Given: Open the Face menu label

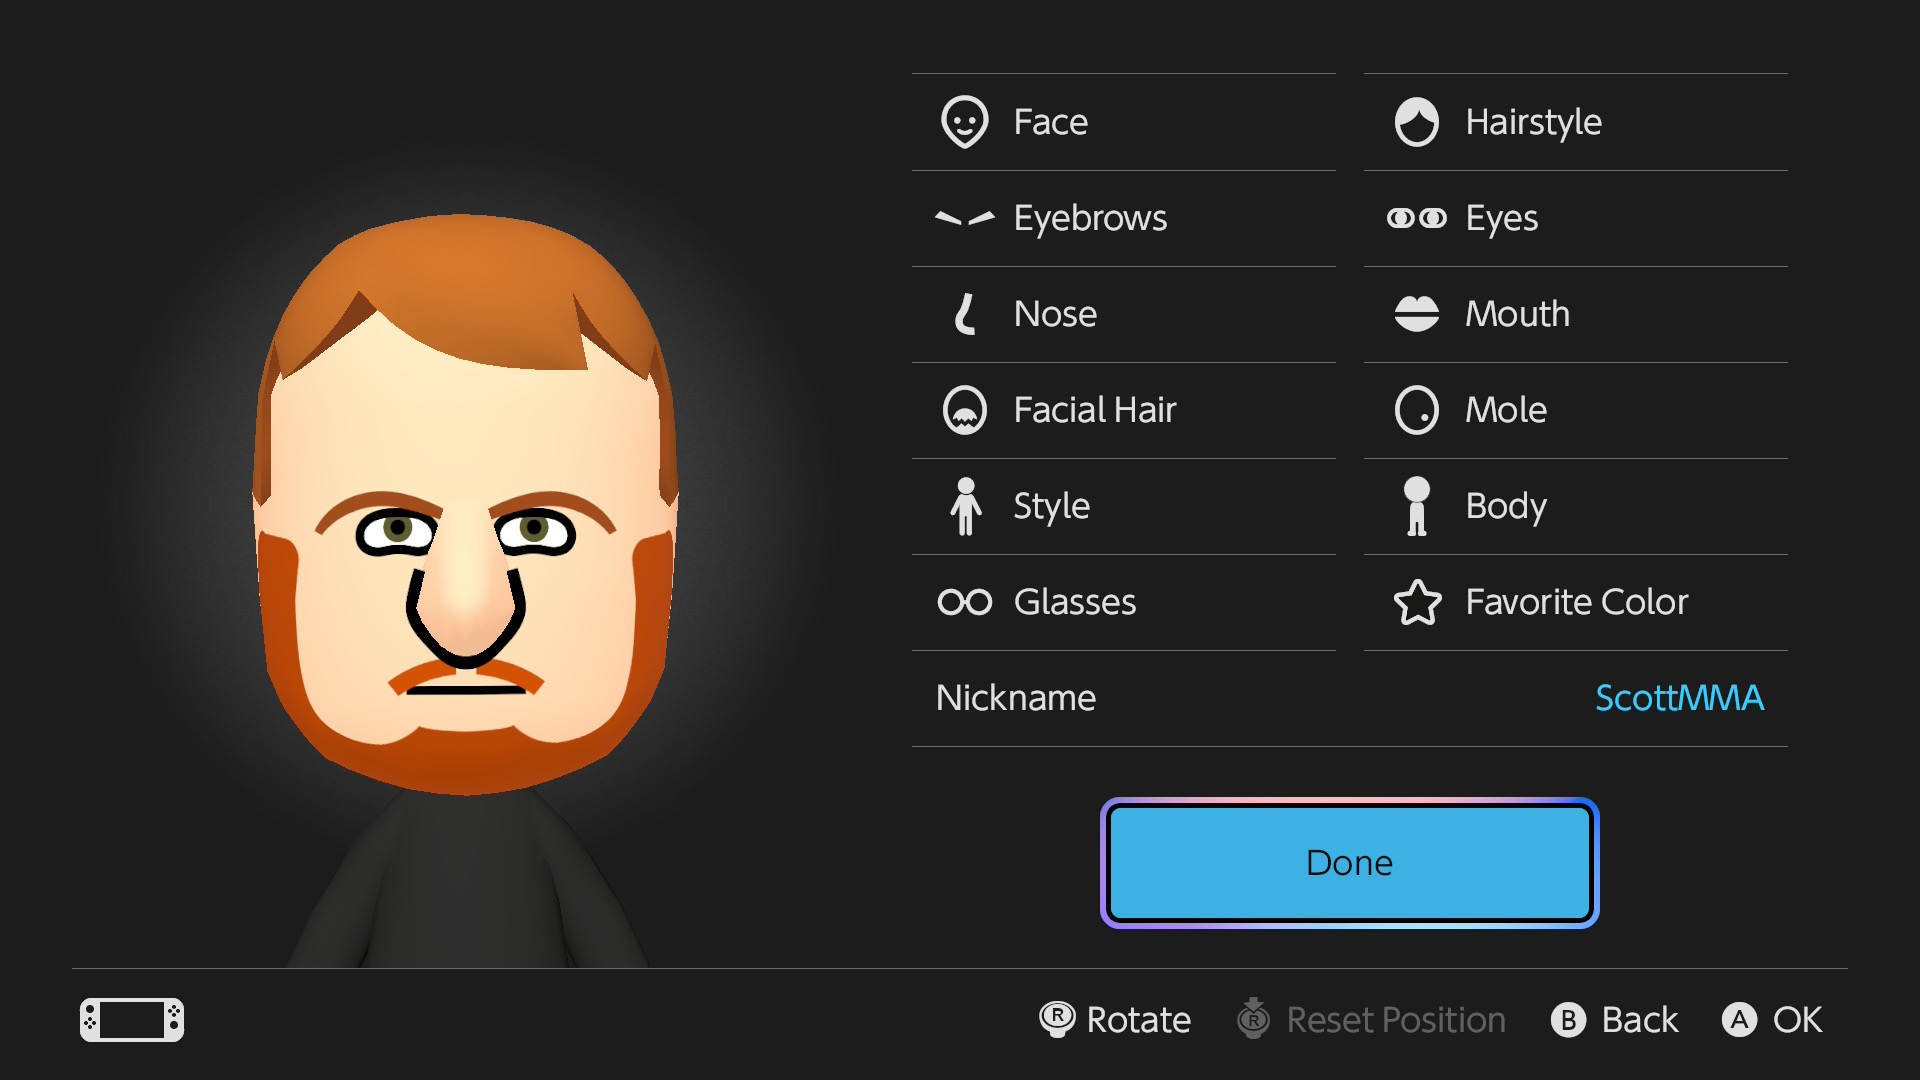Looking at the screenshot, I should [x=1050, y=122].
